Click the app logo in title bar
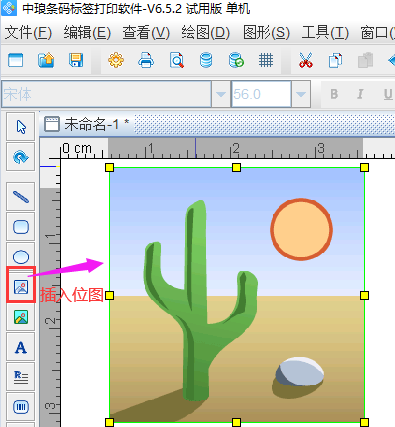The image size is (395, 427). tap(9, 8)
